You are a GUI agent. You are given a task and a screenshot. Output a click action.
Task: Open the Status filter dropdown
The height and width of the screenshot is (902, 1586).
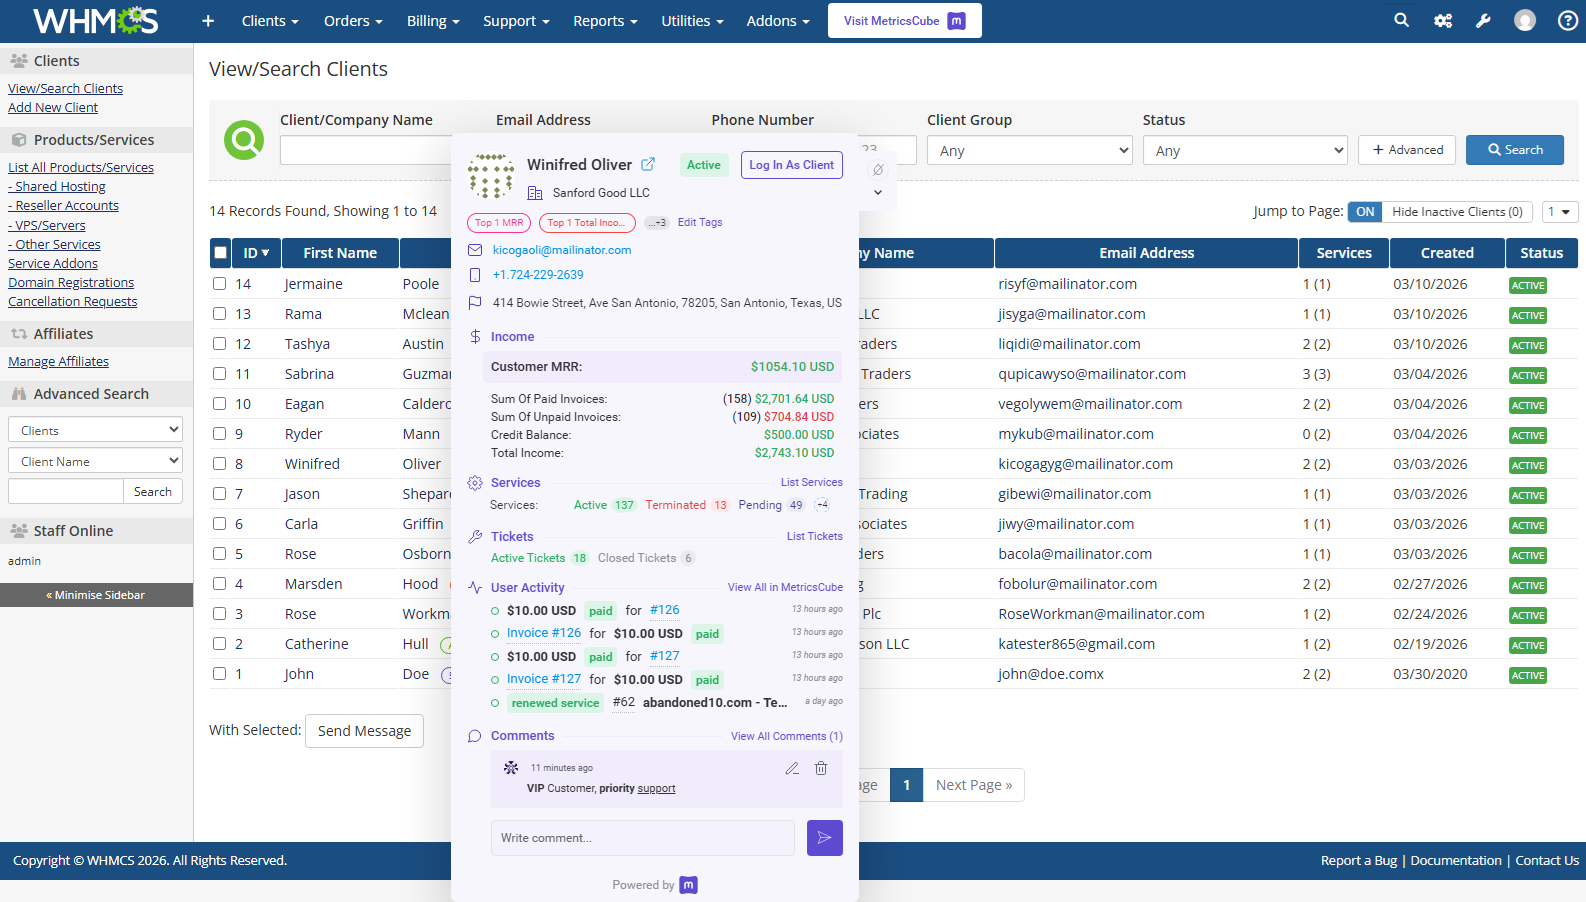point(1245,150)
